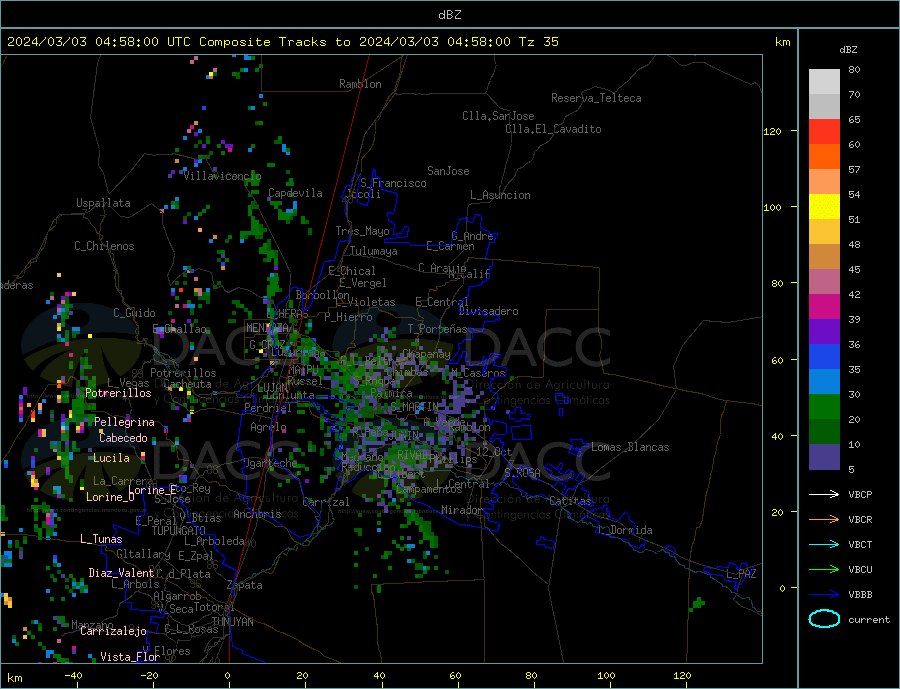Select the purple 39 dBZ color swatch
Screen dimensions: 900x689
[x=824, y=332]
